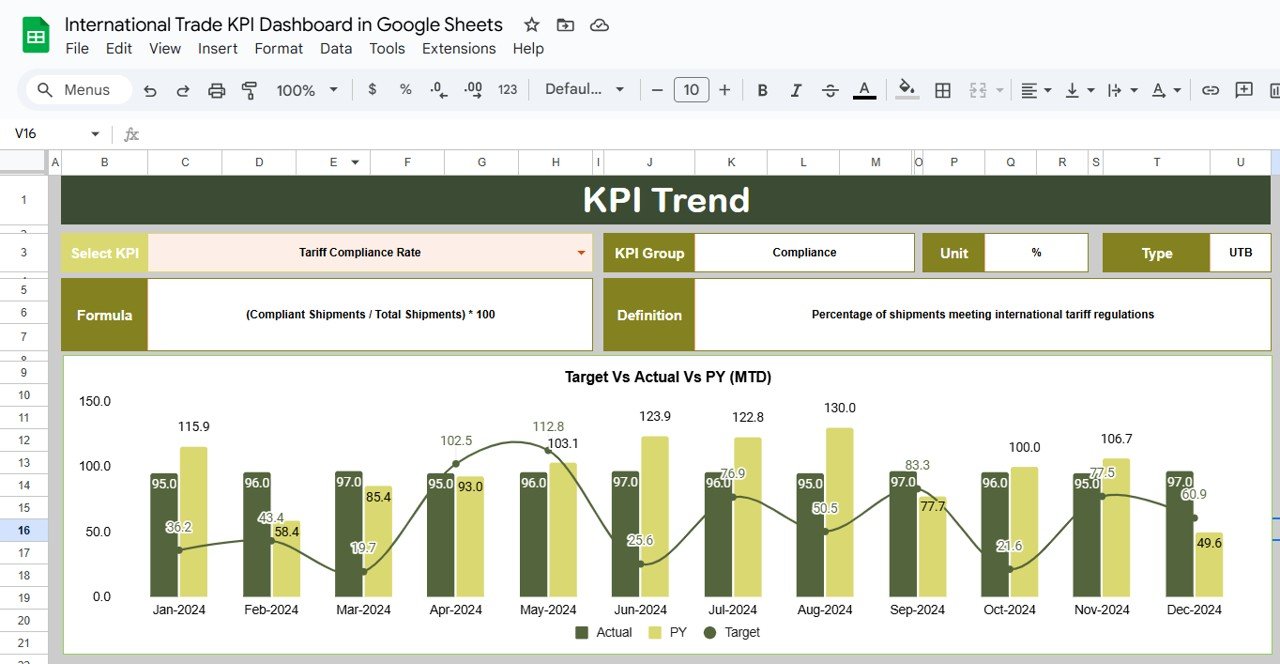Click the Target legend entry

(732, 632)
